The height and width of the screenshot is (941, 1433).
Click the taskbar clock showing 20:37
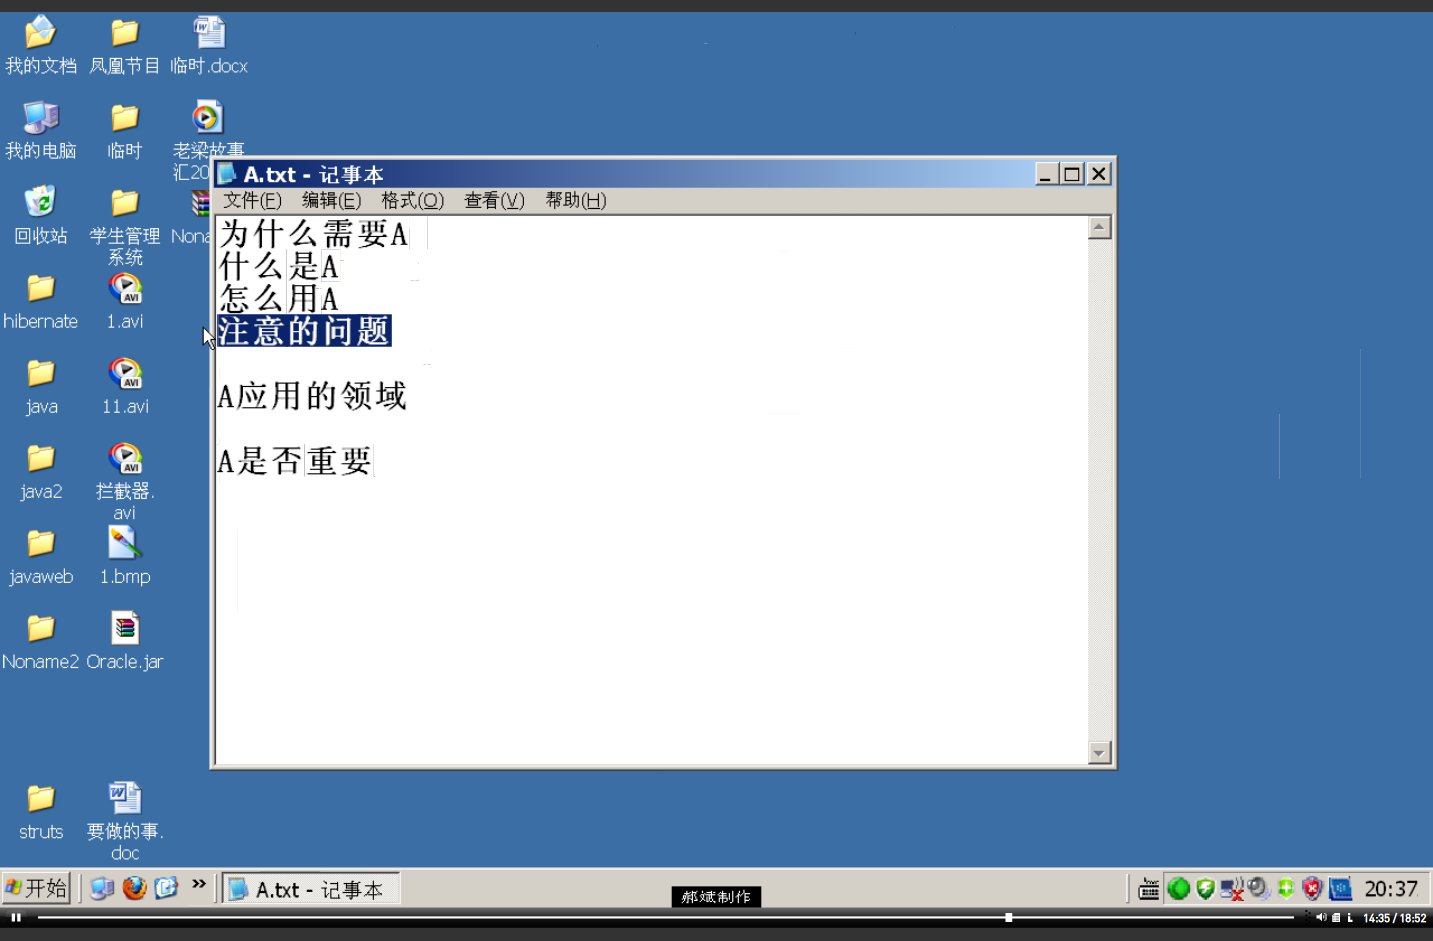tap(1391, 888)
